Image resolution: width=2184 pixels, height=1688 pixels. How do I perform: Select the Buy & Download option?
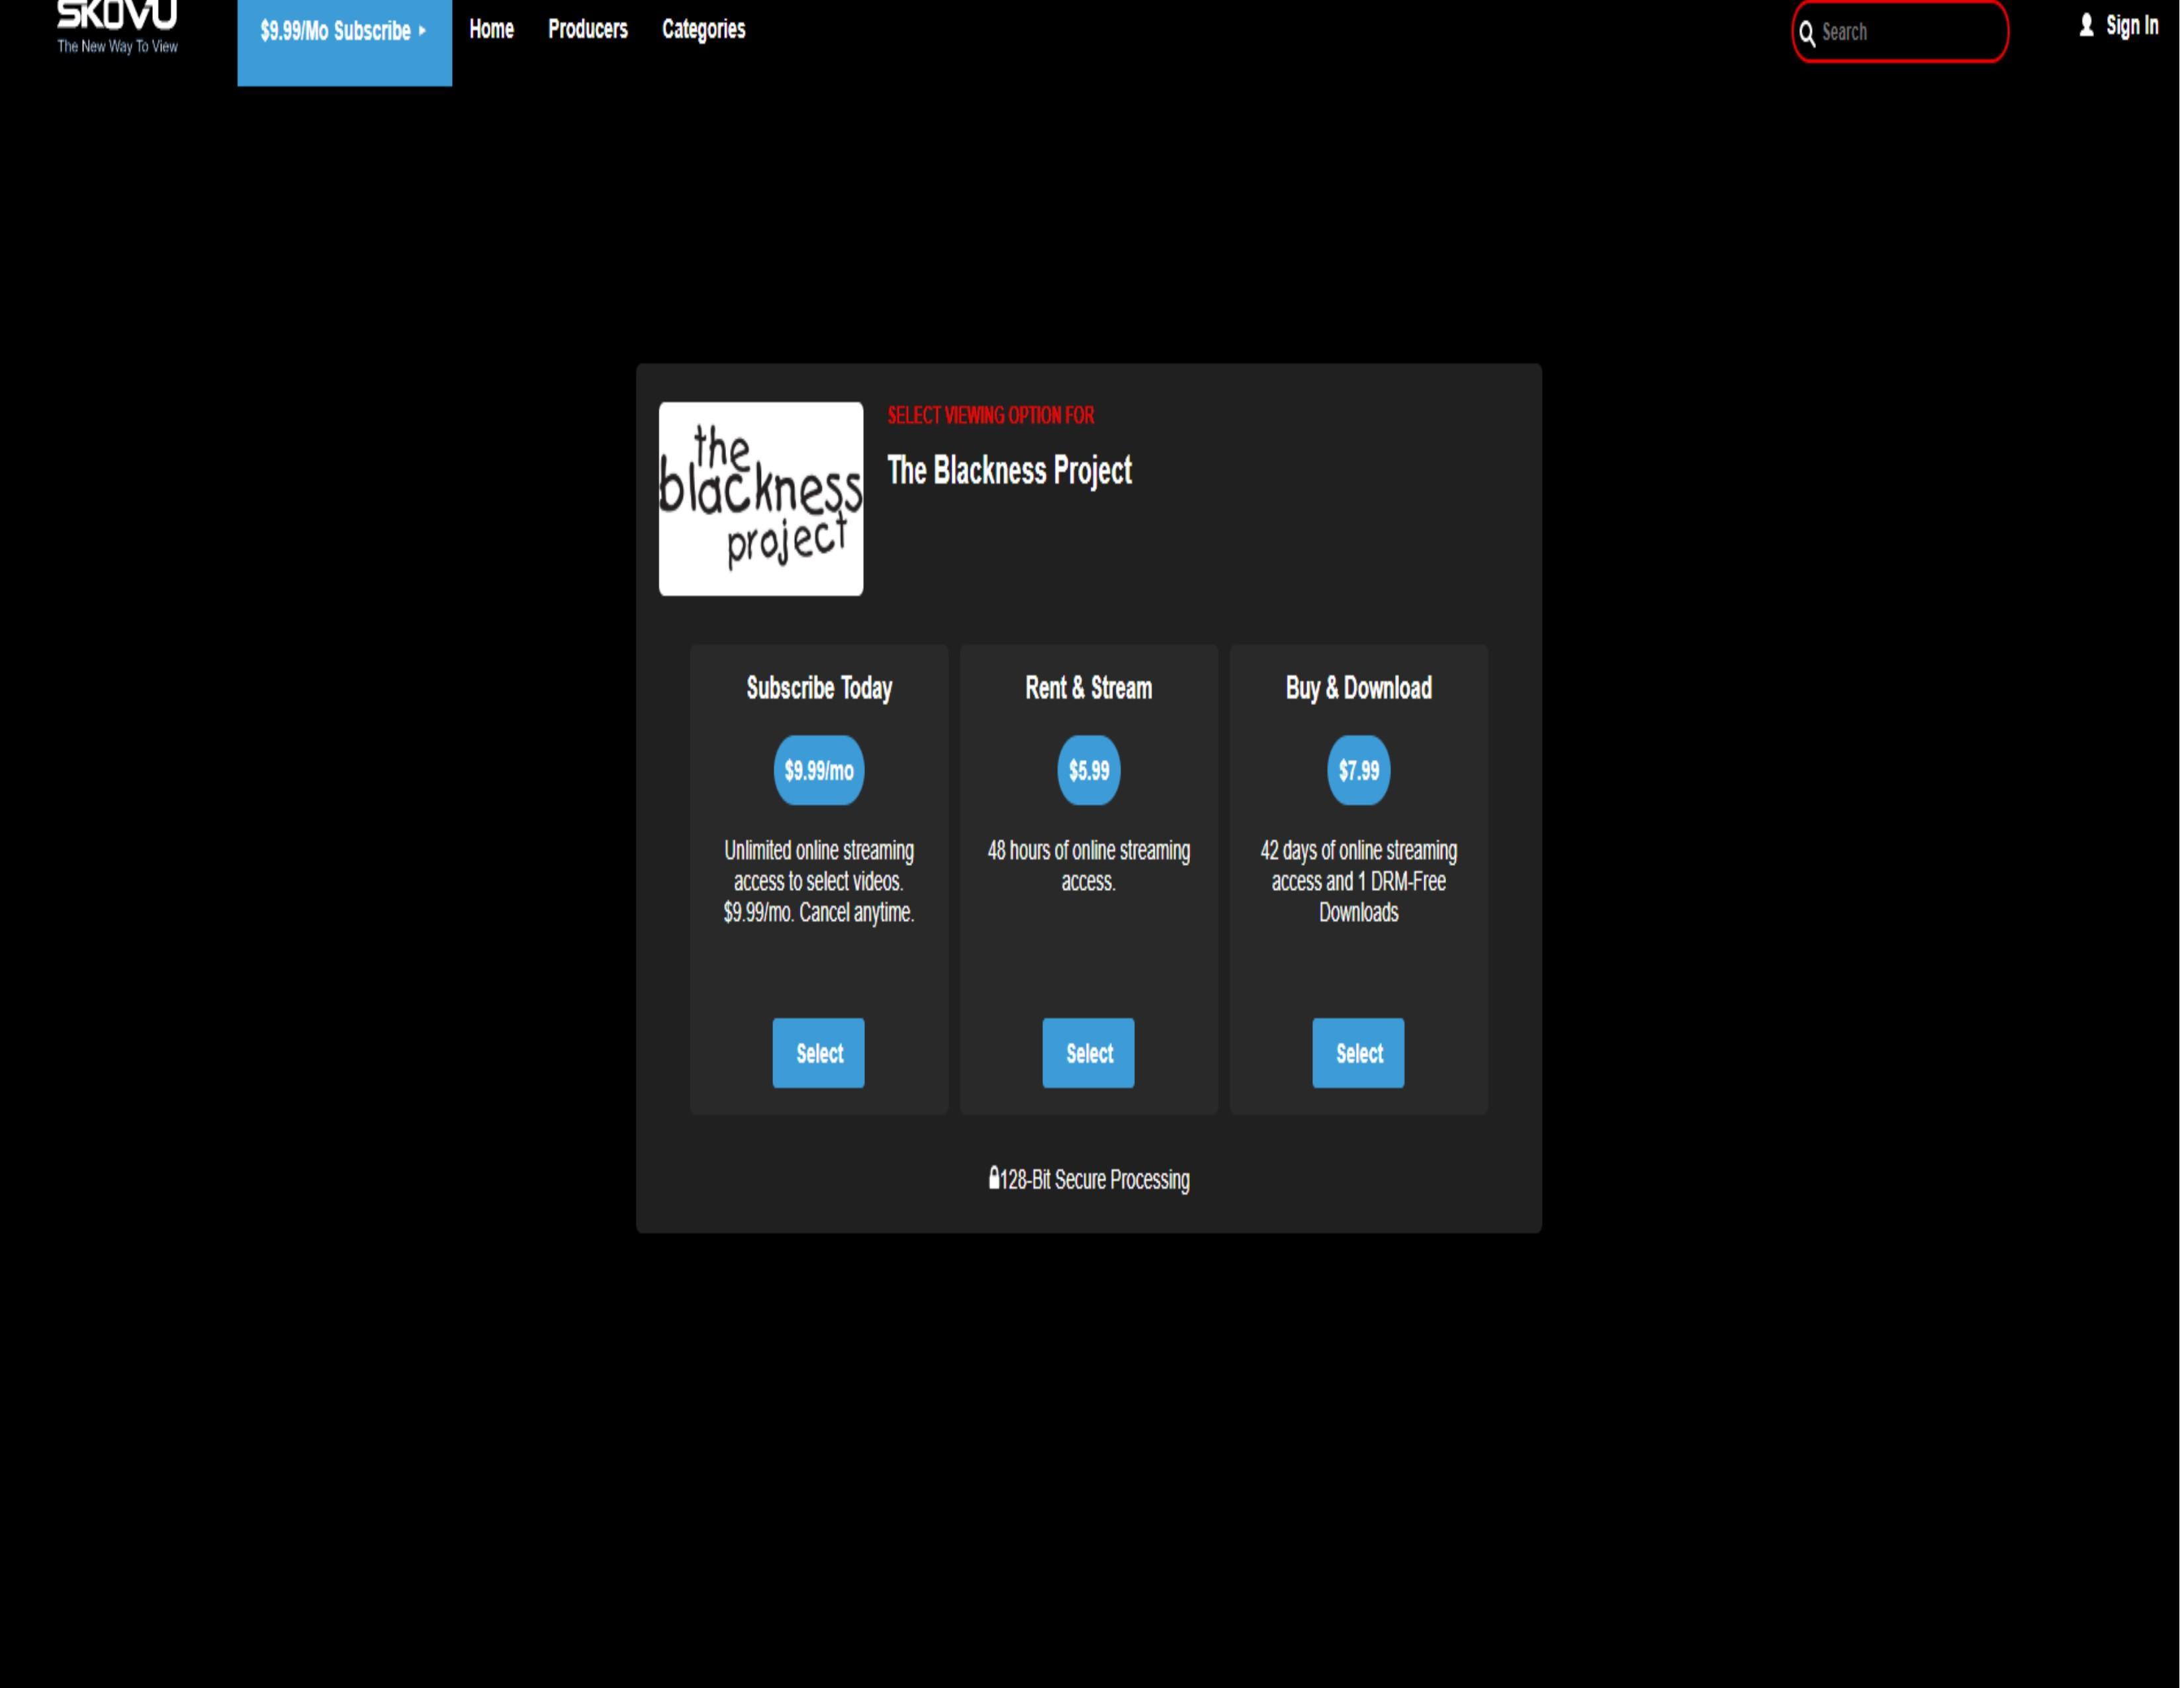click(1358, 1053)
